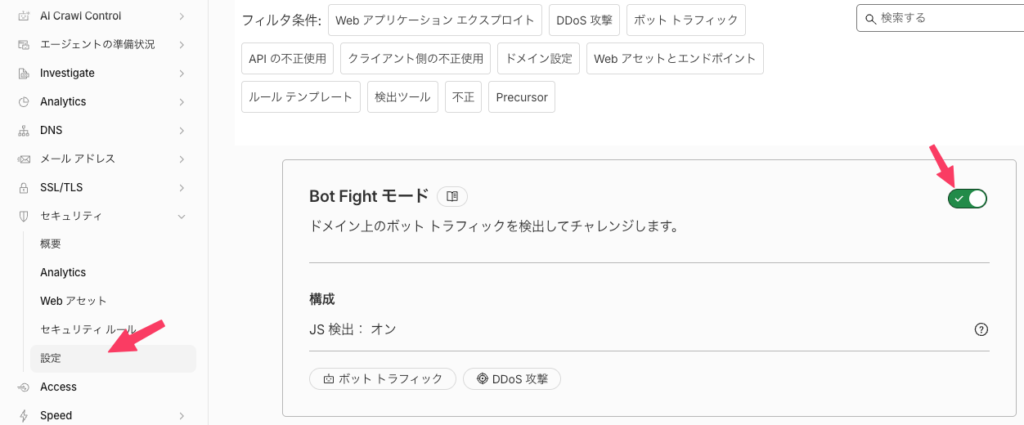Select the Precursor filter button
The image size is (1024, 425).
point(522,97)
